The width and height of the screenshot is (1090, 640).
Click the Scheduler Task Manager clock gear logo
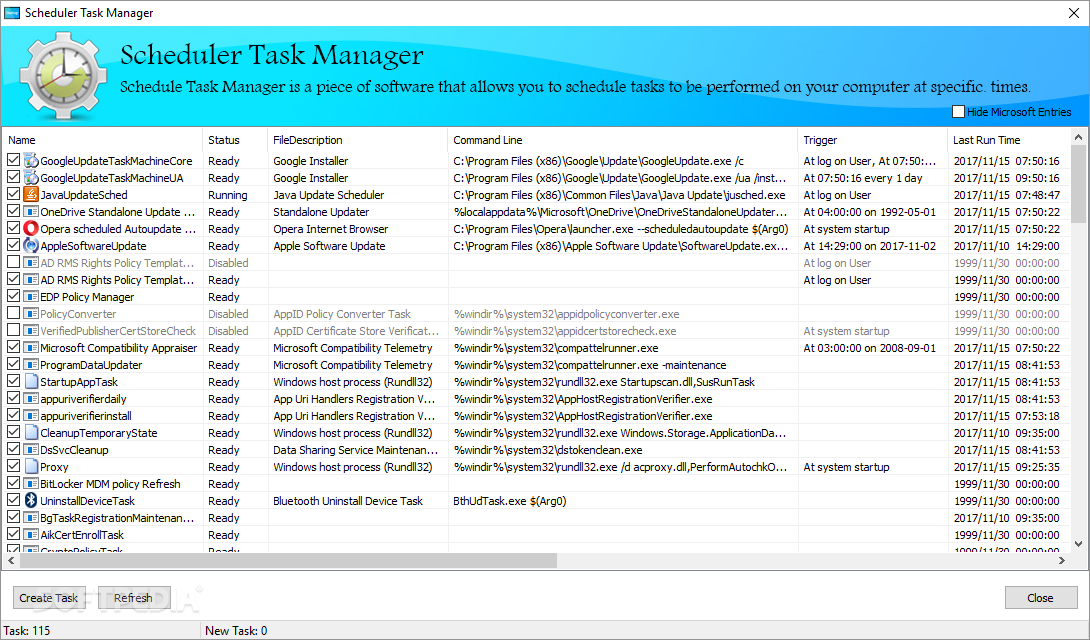click(x=63, y=76)
